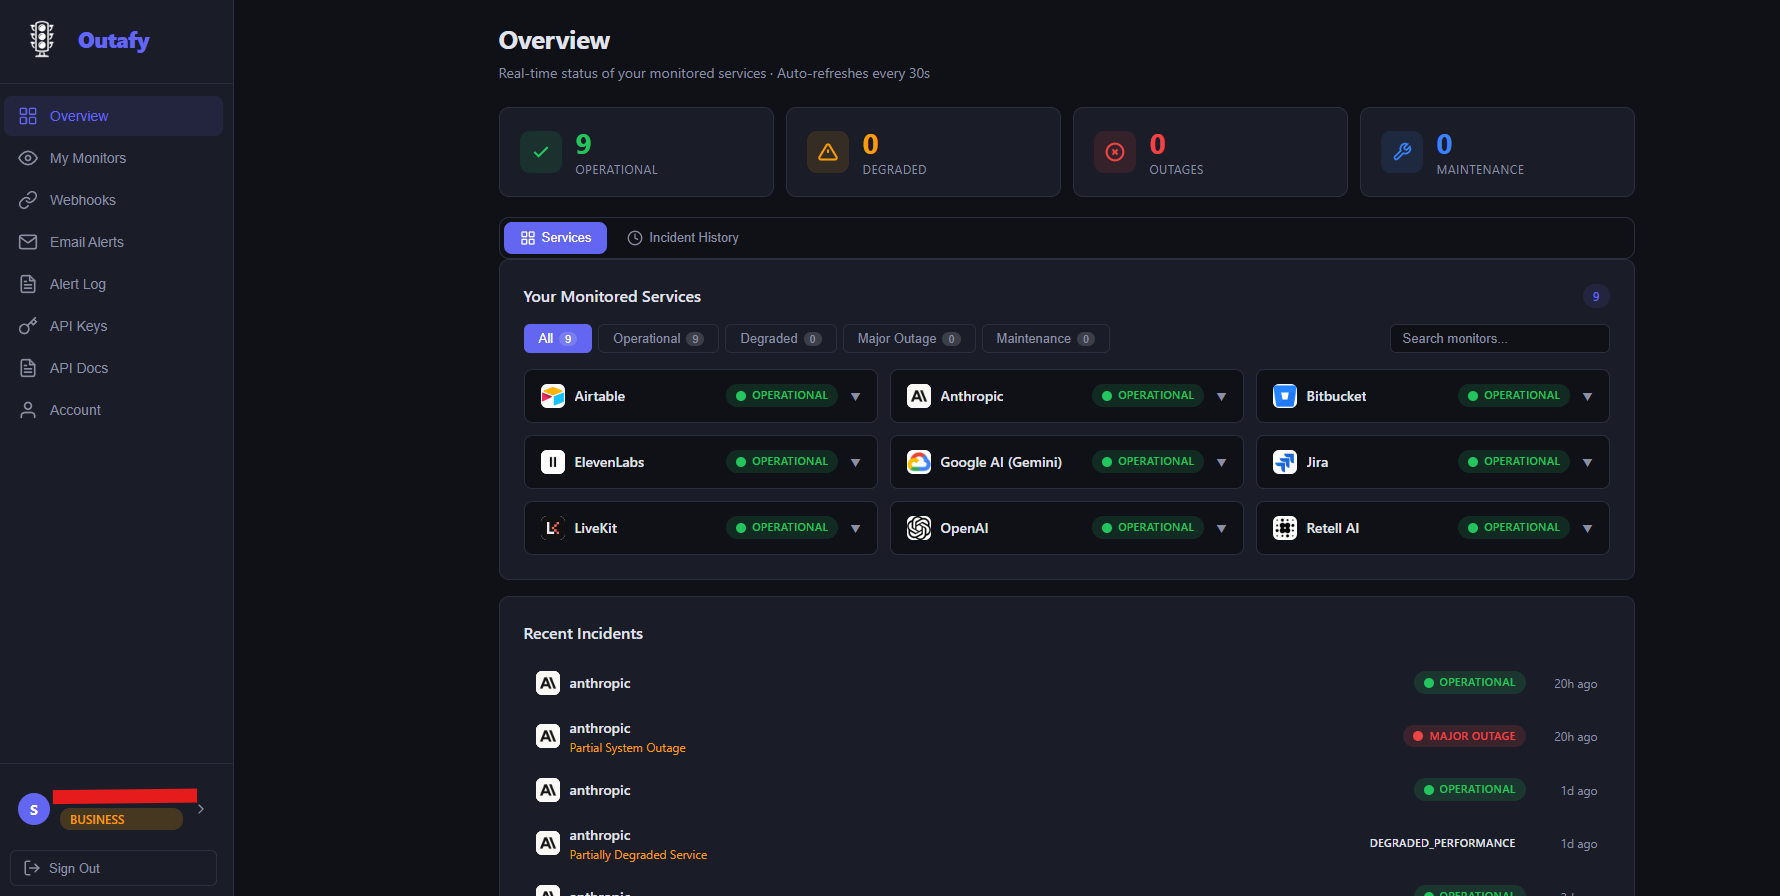This screenshot has width=1780, height=896.
Task: Open My Monitors page
Action: (113, 158)
